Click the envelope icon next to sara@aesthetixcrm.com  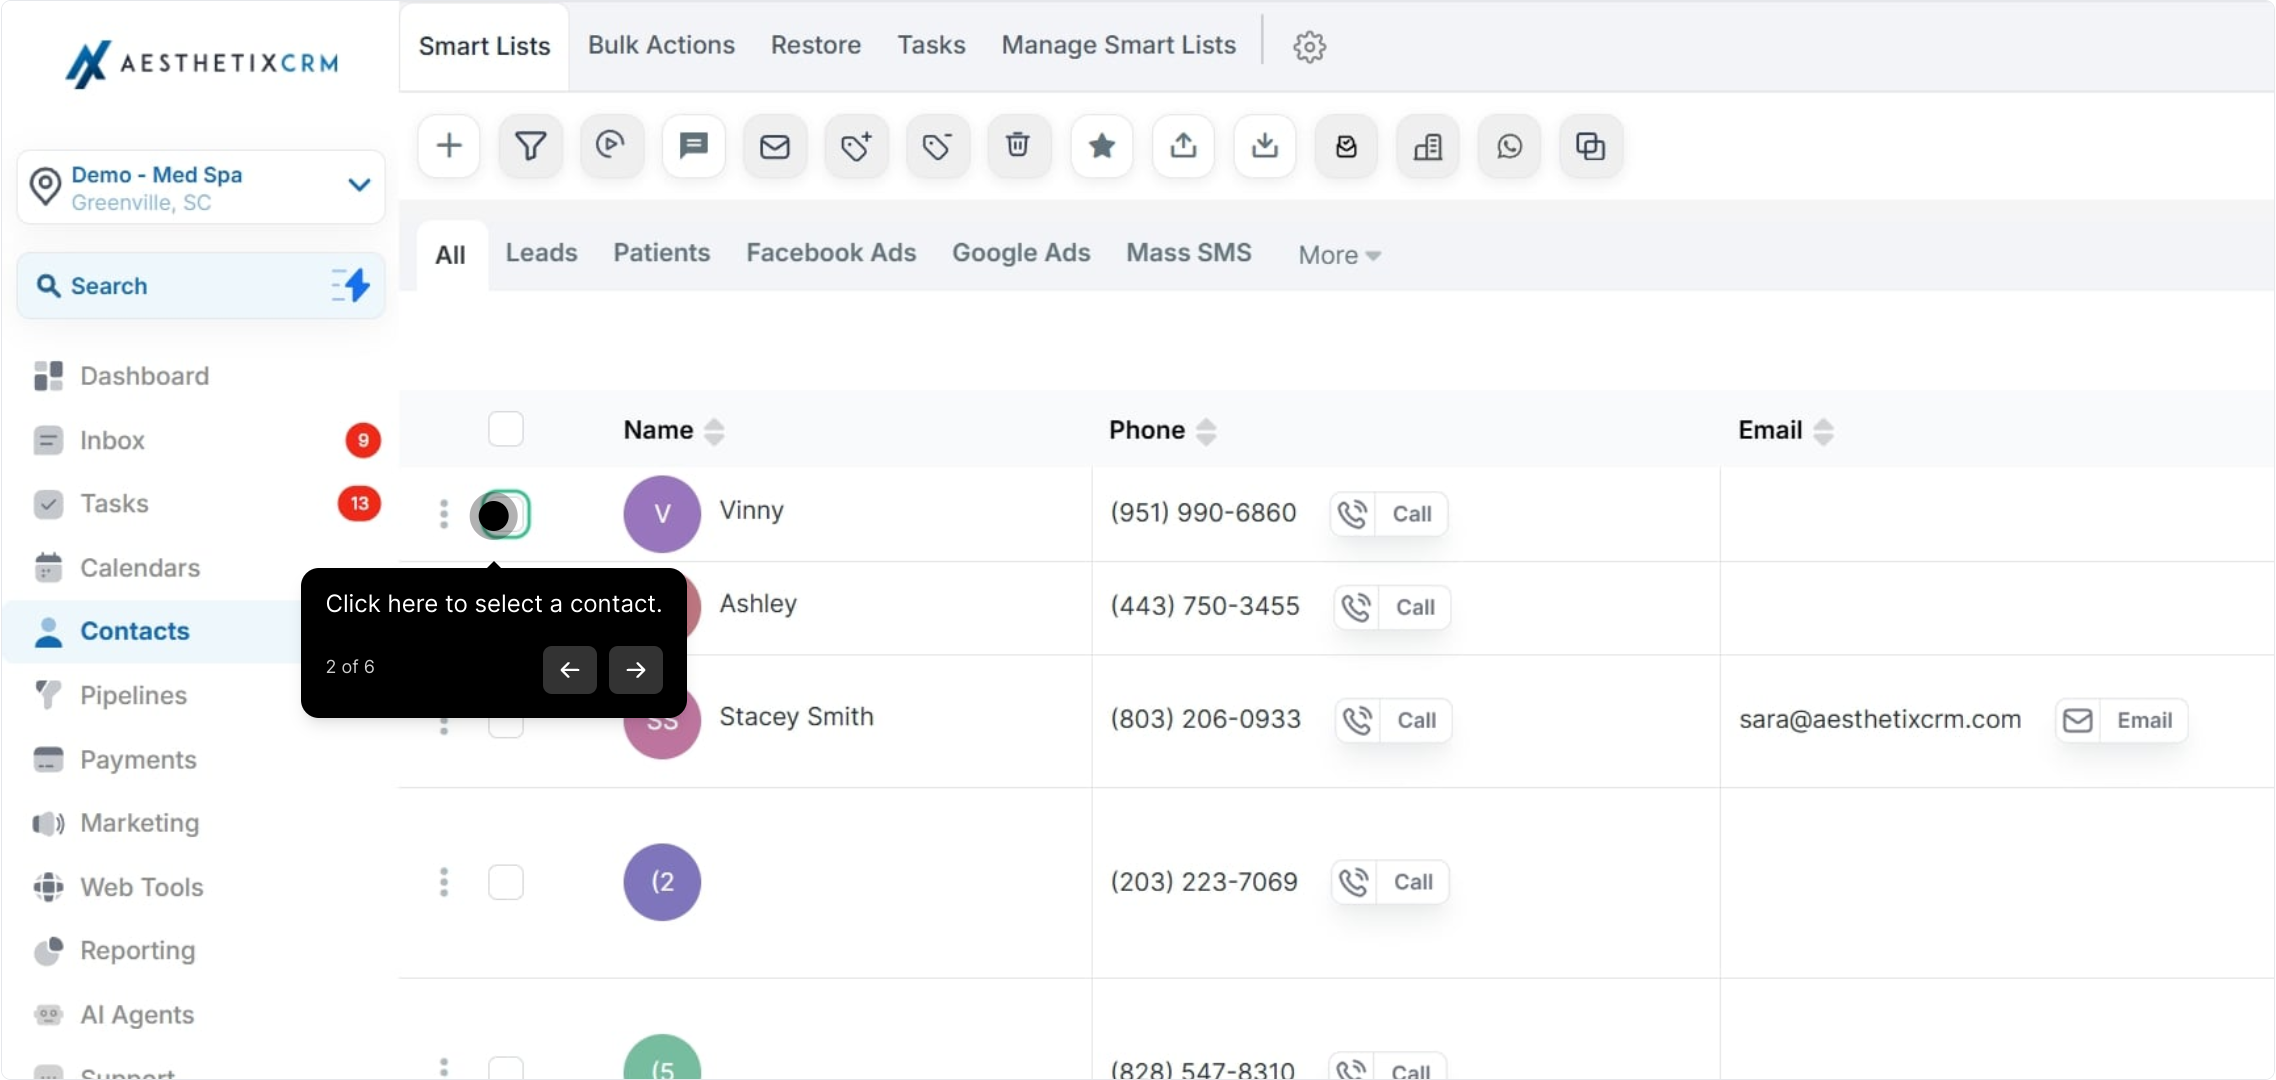pos(2078,720)
